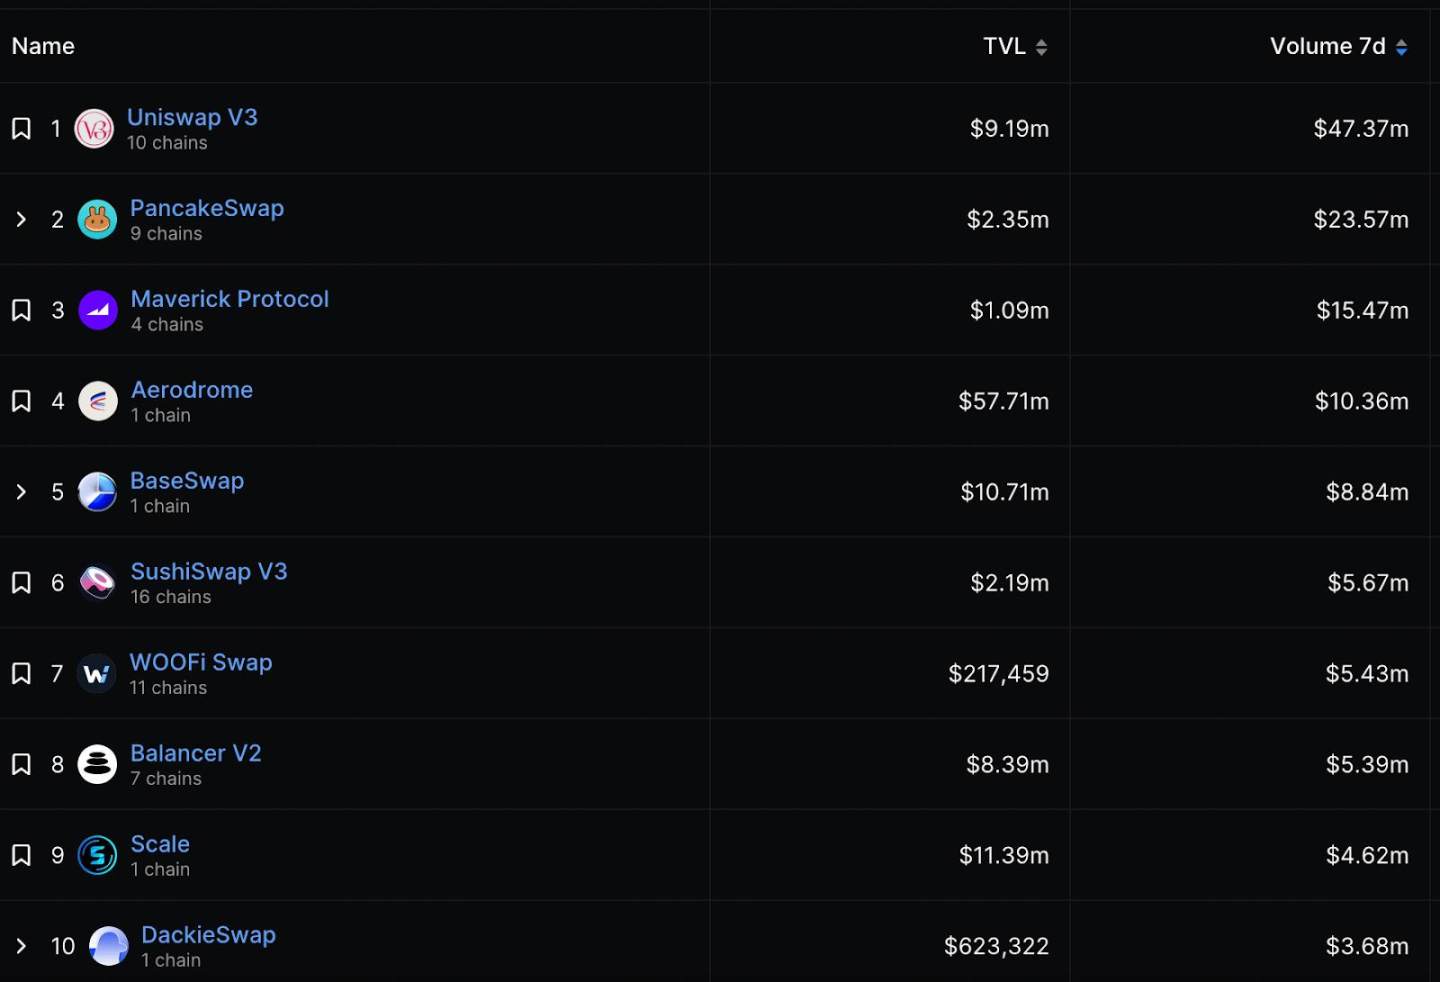
Task: Toggle bookmark on Scale row
Action: tap(21, 856)
